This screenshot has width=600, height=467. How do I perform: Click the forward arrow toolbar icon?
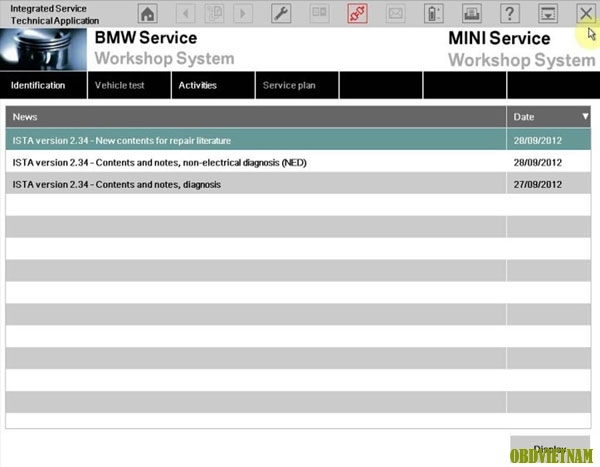(243, 14)
